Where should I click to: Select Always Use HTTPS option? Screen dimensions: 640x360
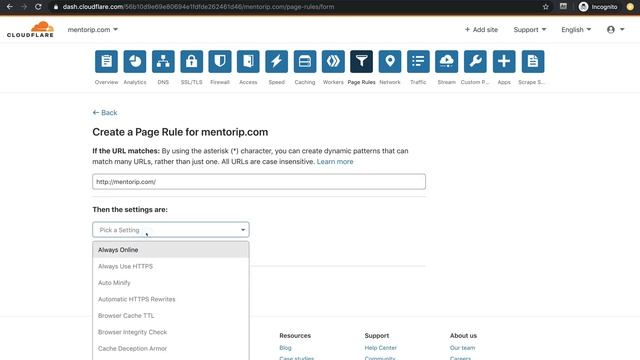pyautogui.click(x=171, y=266)
